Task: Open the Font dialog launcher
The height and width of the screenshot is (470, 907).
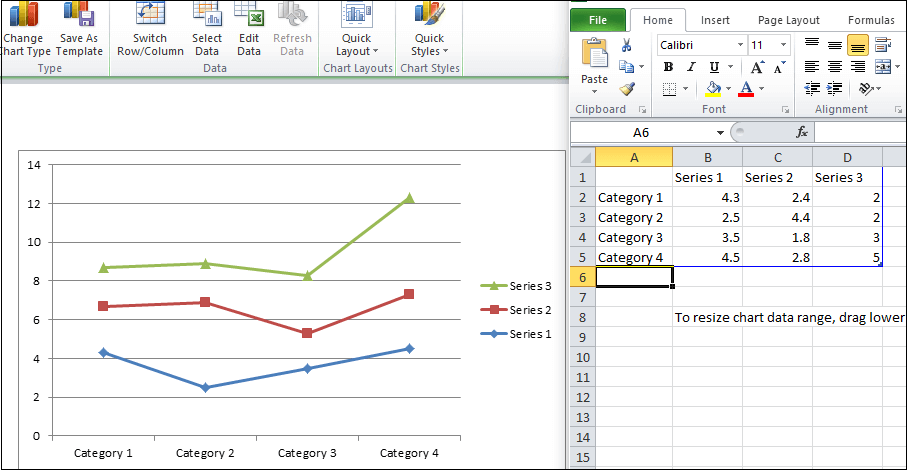Action: tap(785, 109)
